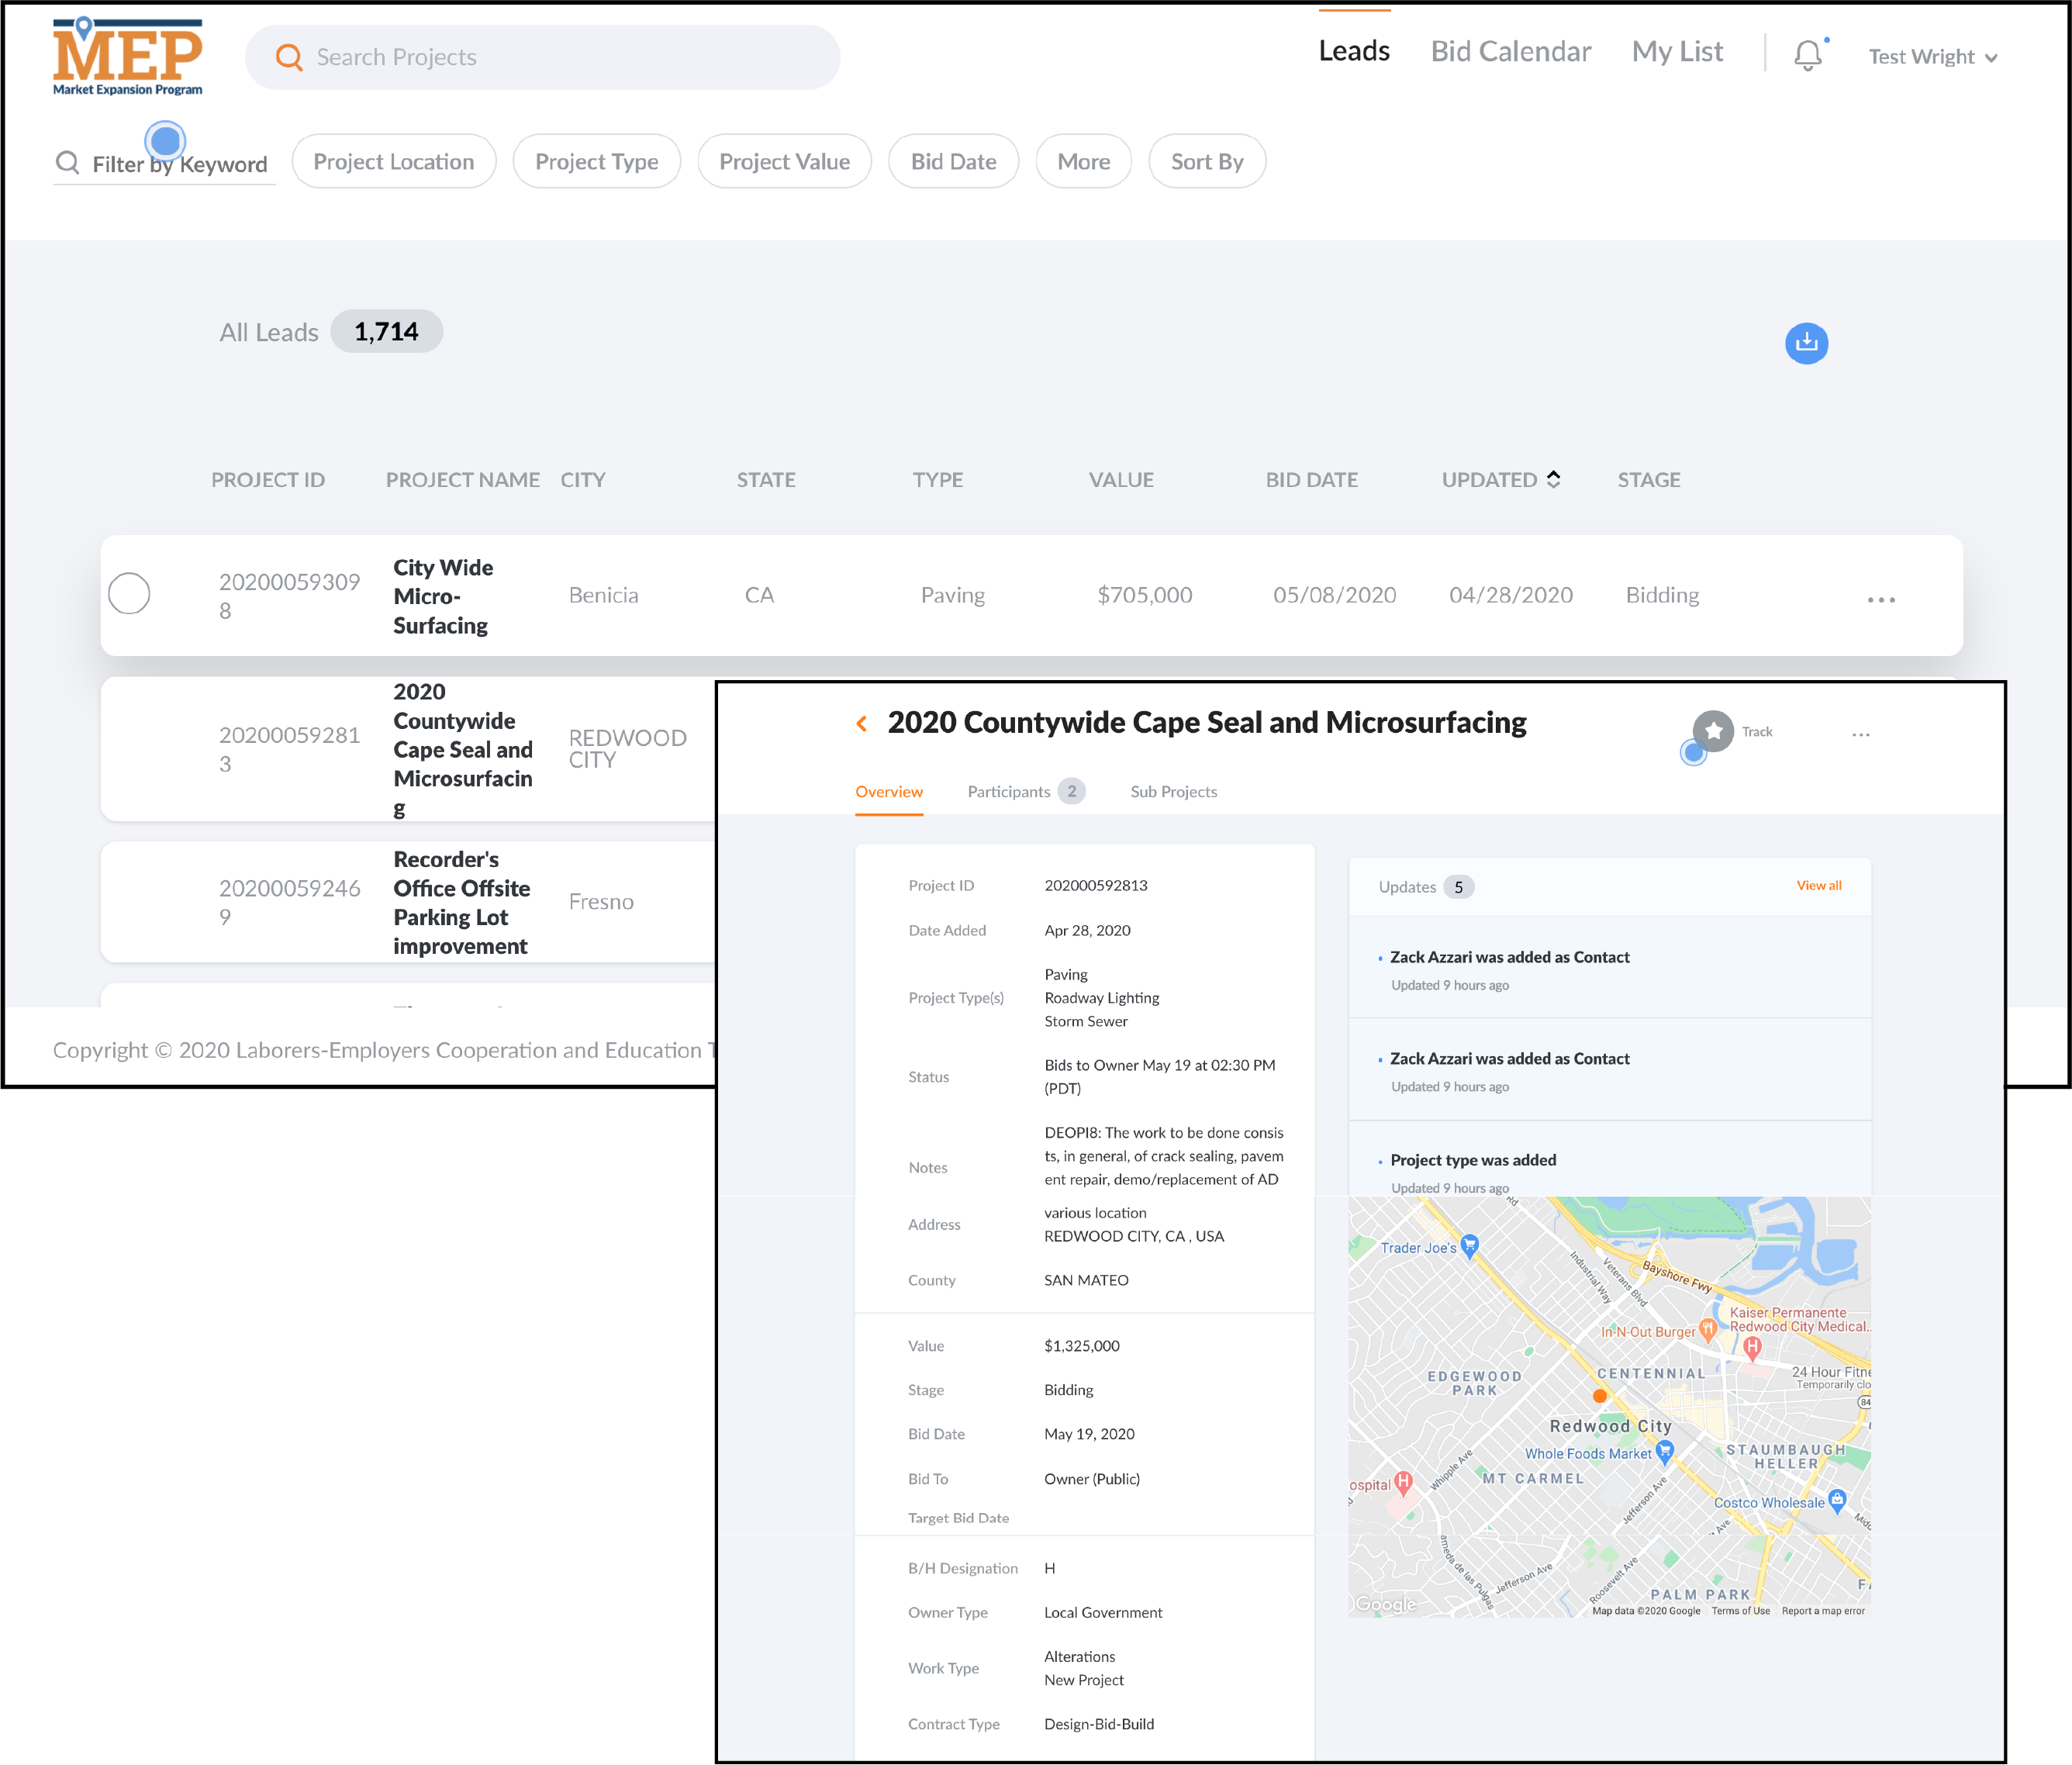
Task: Select the Overview tab
Action: point(889,791)
